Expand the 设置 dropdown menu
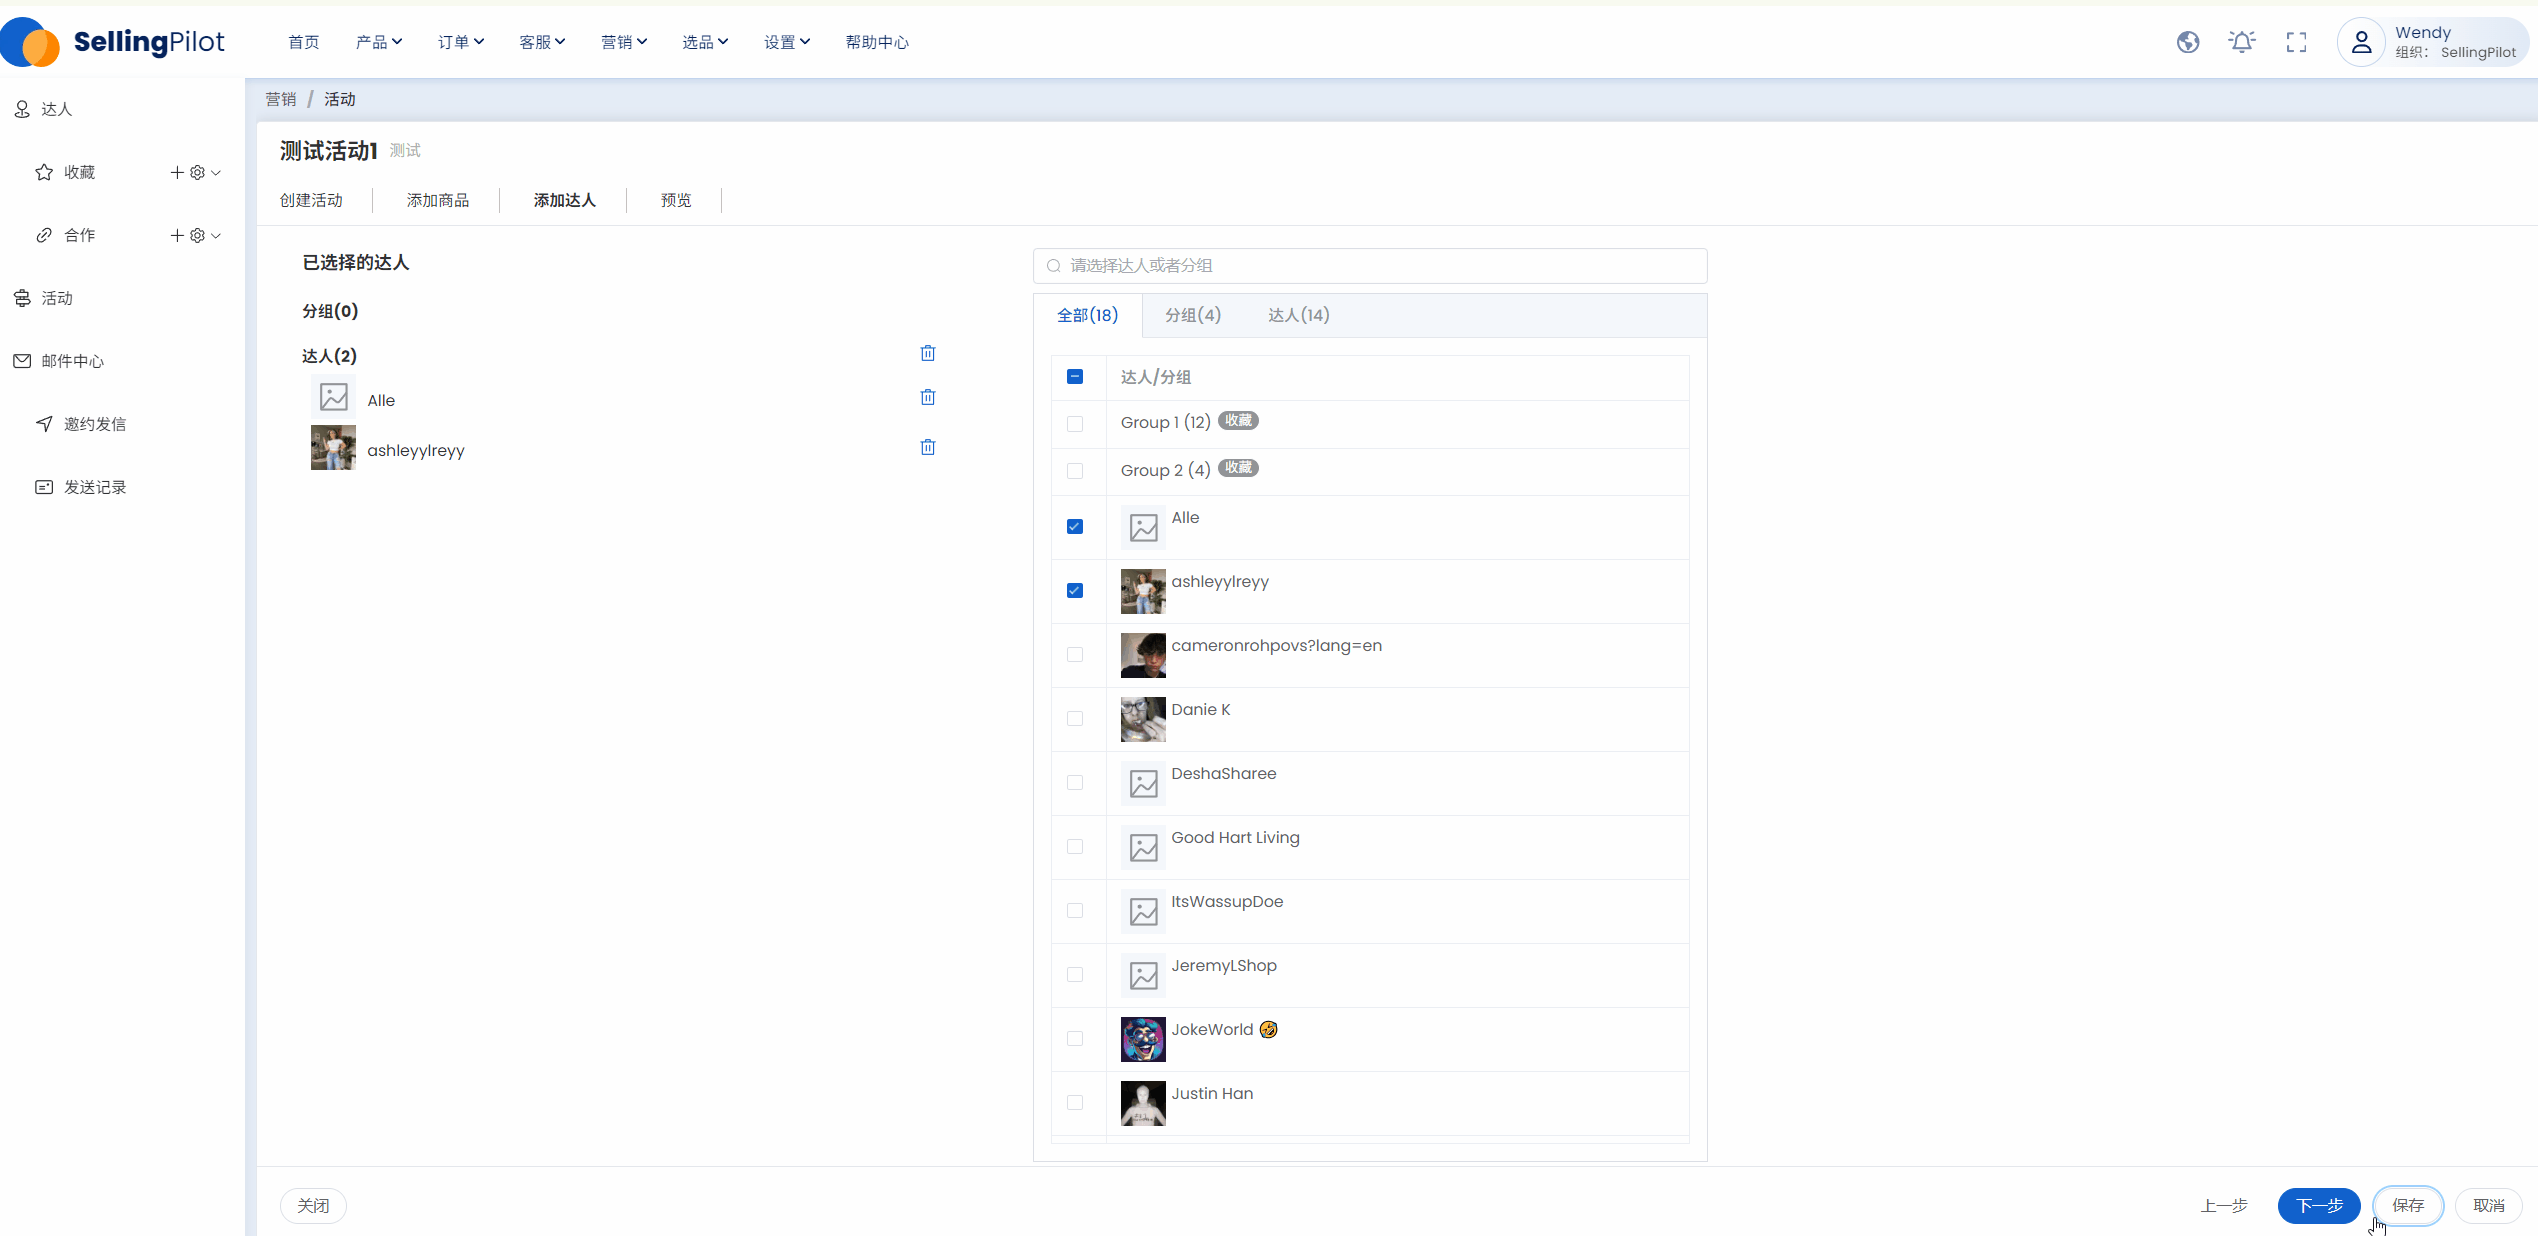 coord(786,42)
